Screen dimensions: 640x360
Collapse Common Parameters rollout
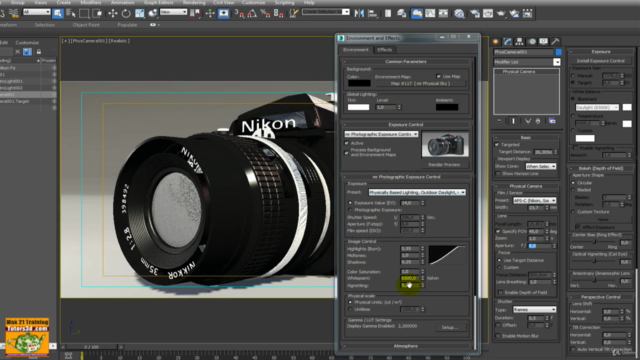tap(406, 62)
